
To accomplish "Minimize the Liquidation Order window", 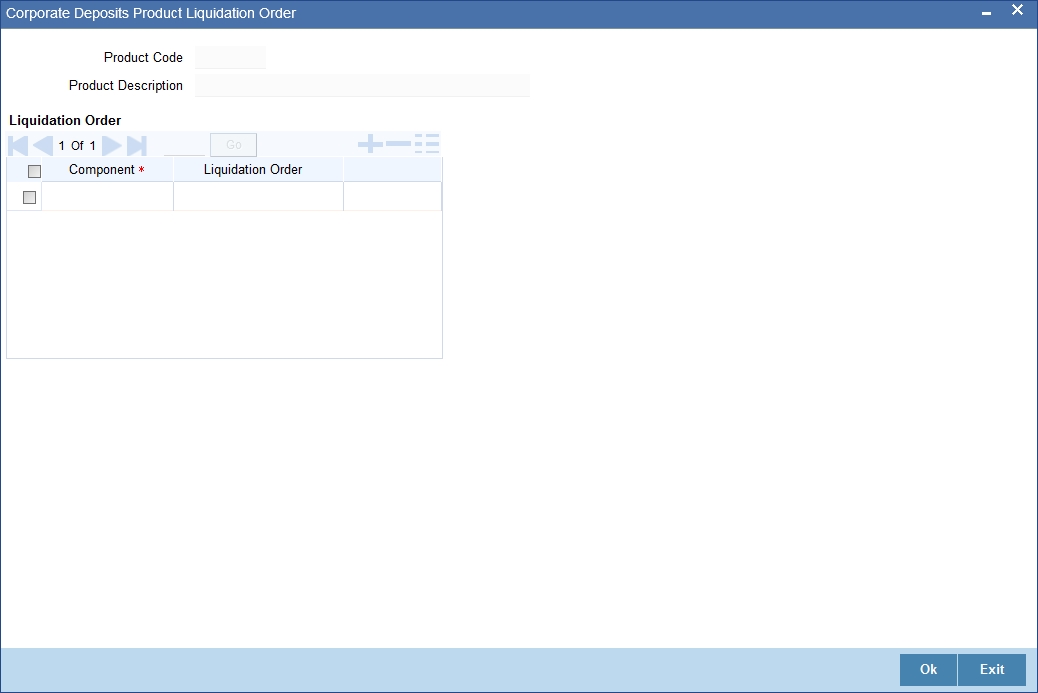I will [986, 13].
